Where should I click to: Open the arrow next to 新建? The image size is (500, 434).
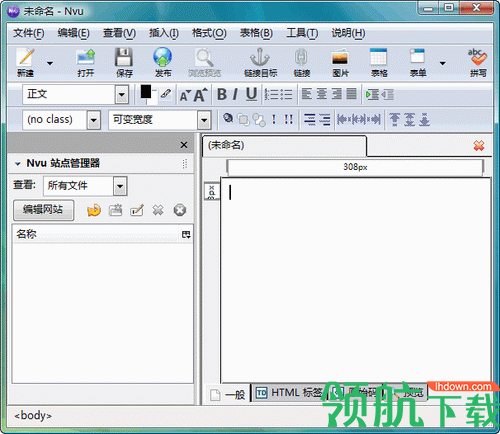point(50,63)
